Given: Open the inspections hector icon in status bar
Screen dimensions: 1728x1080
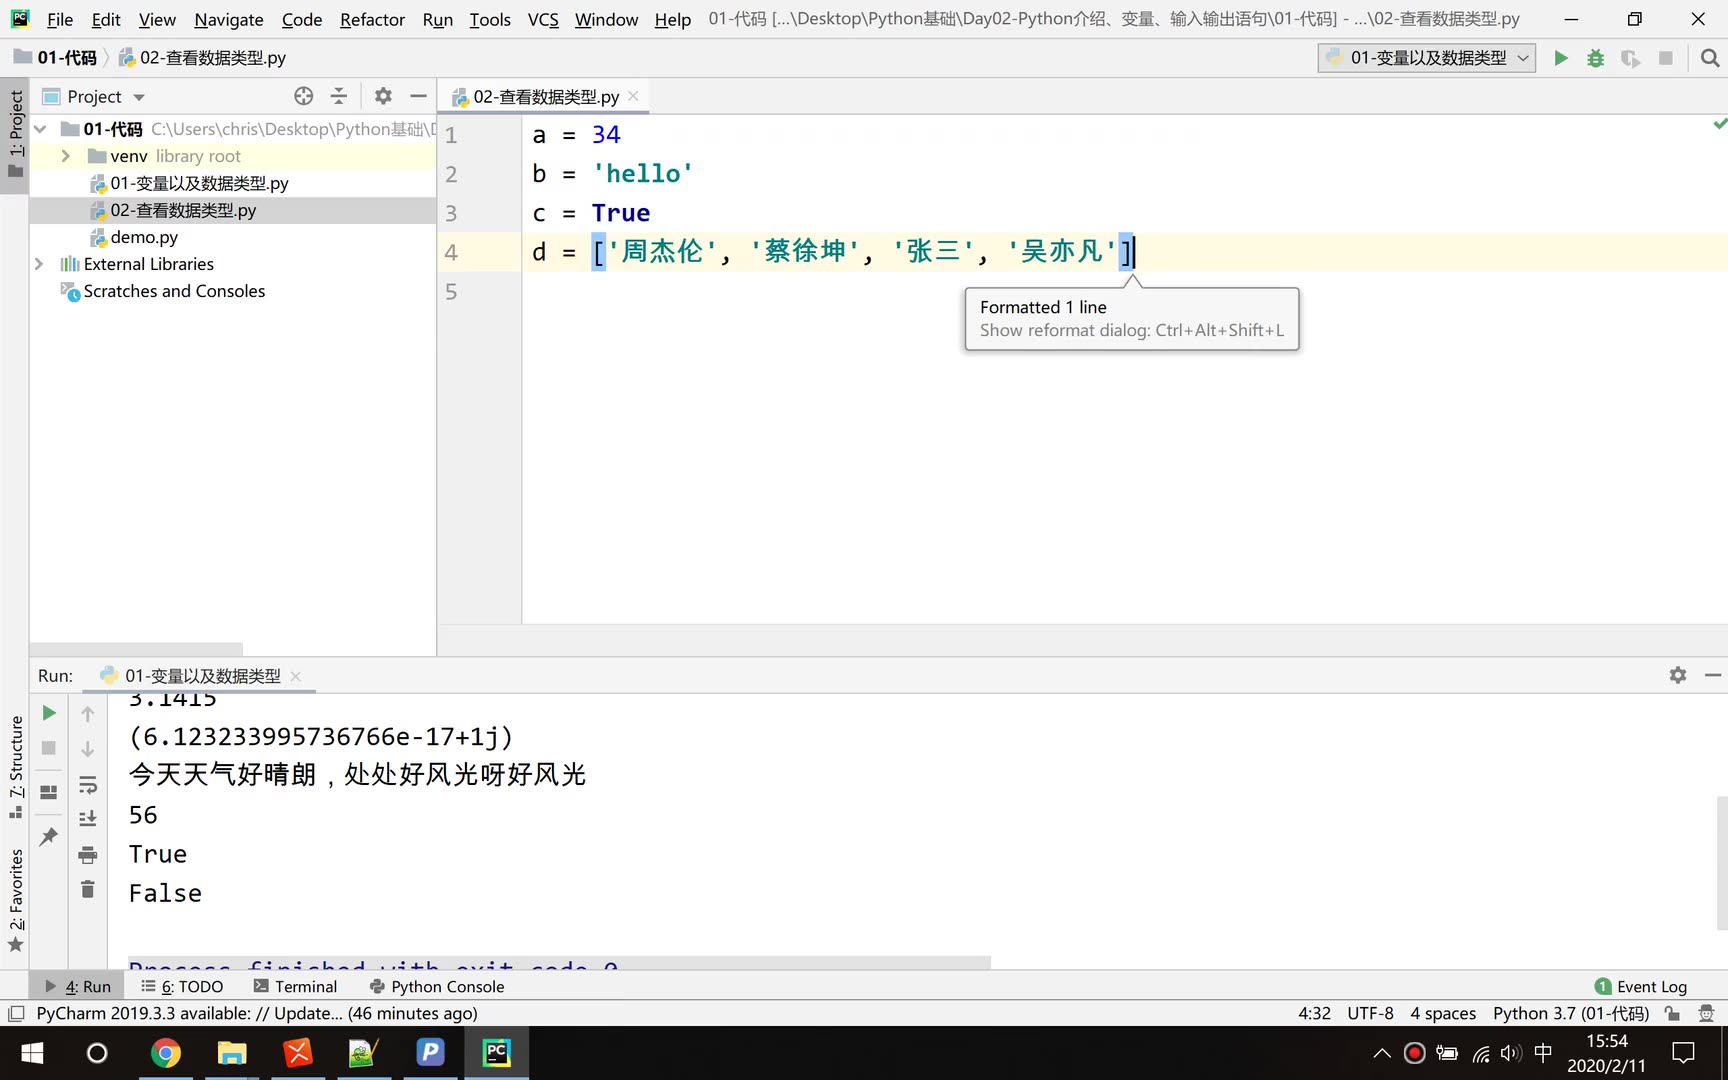Looking at the screenshot, I should click(x=1706, y=1014).
